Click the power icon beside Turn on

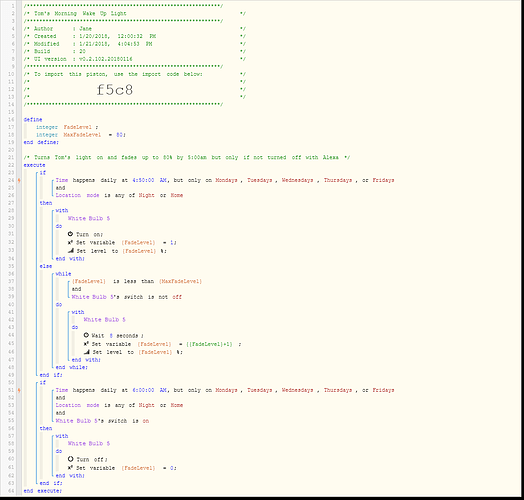(x=70, y=234)
